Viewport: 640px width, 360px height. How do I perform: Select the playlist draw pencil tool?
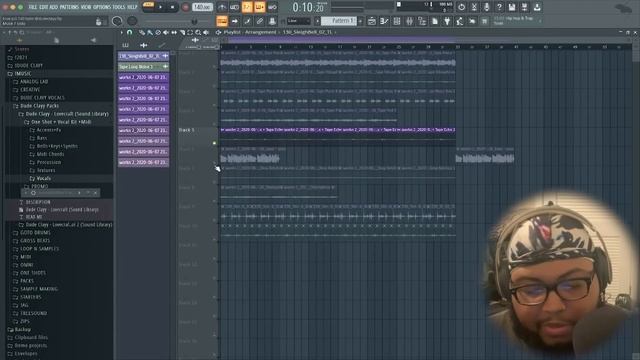tap(142, 32)
